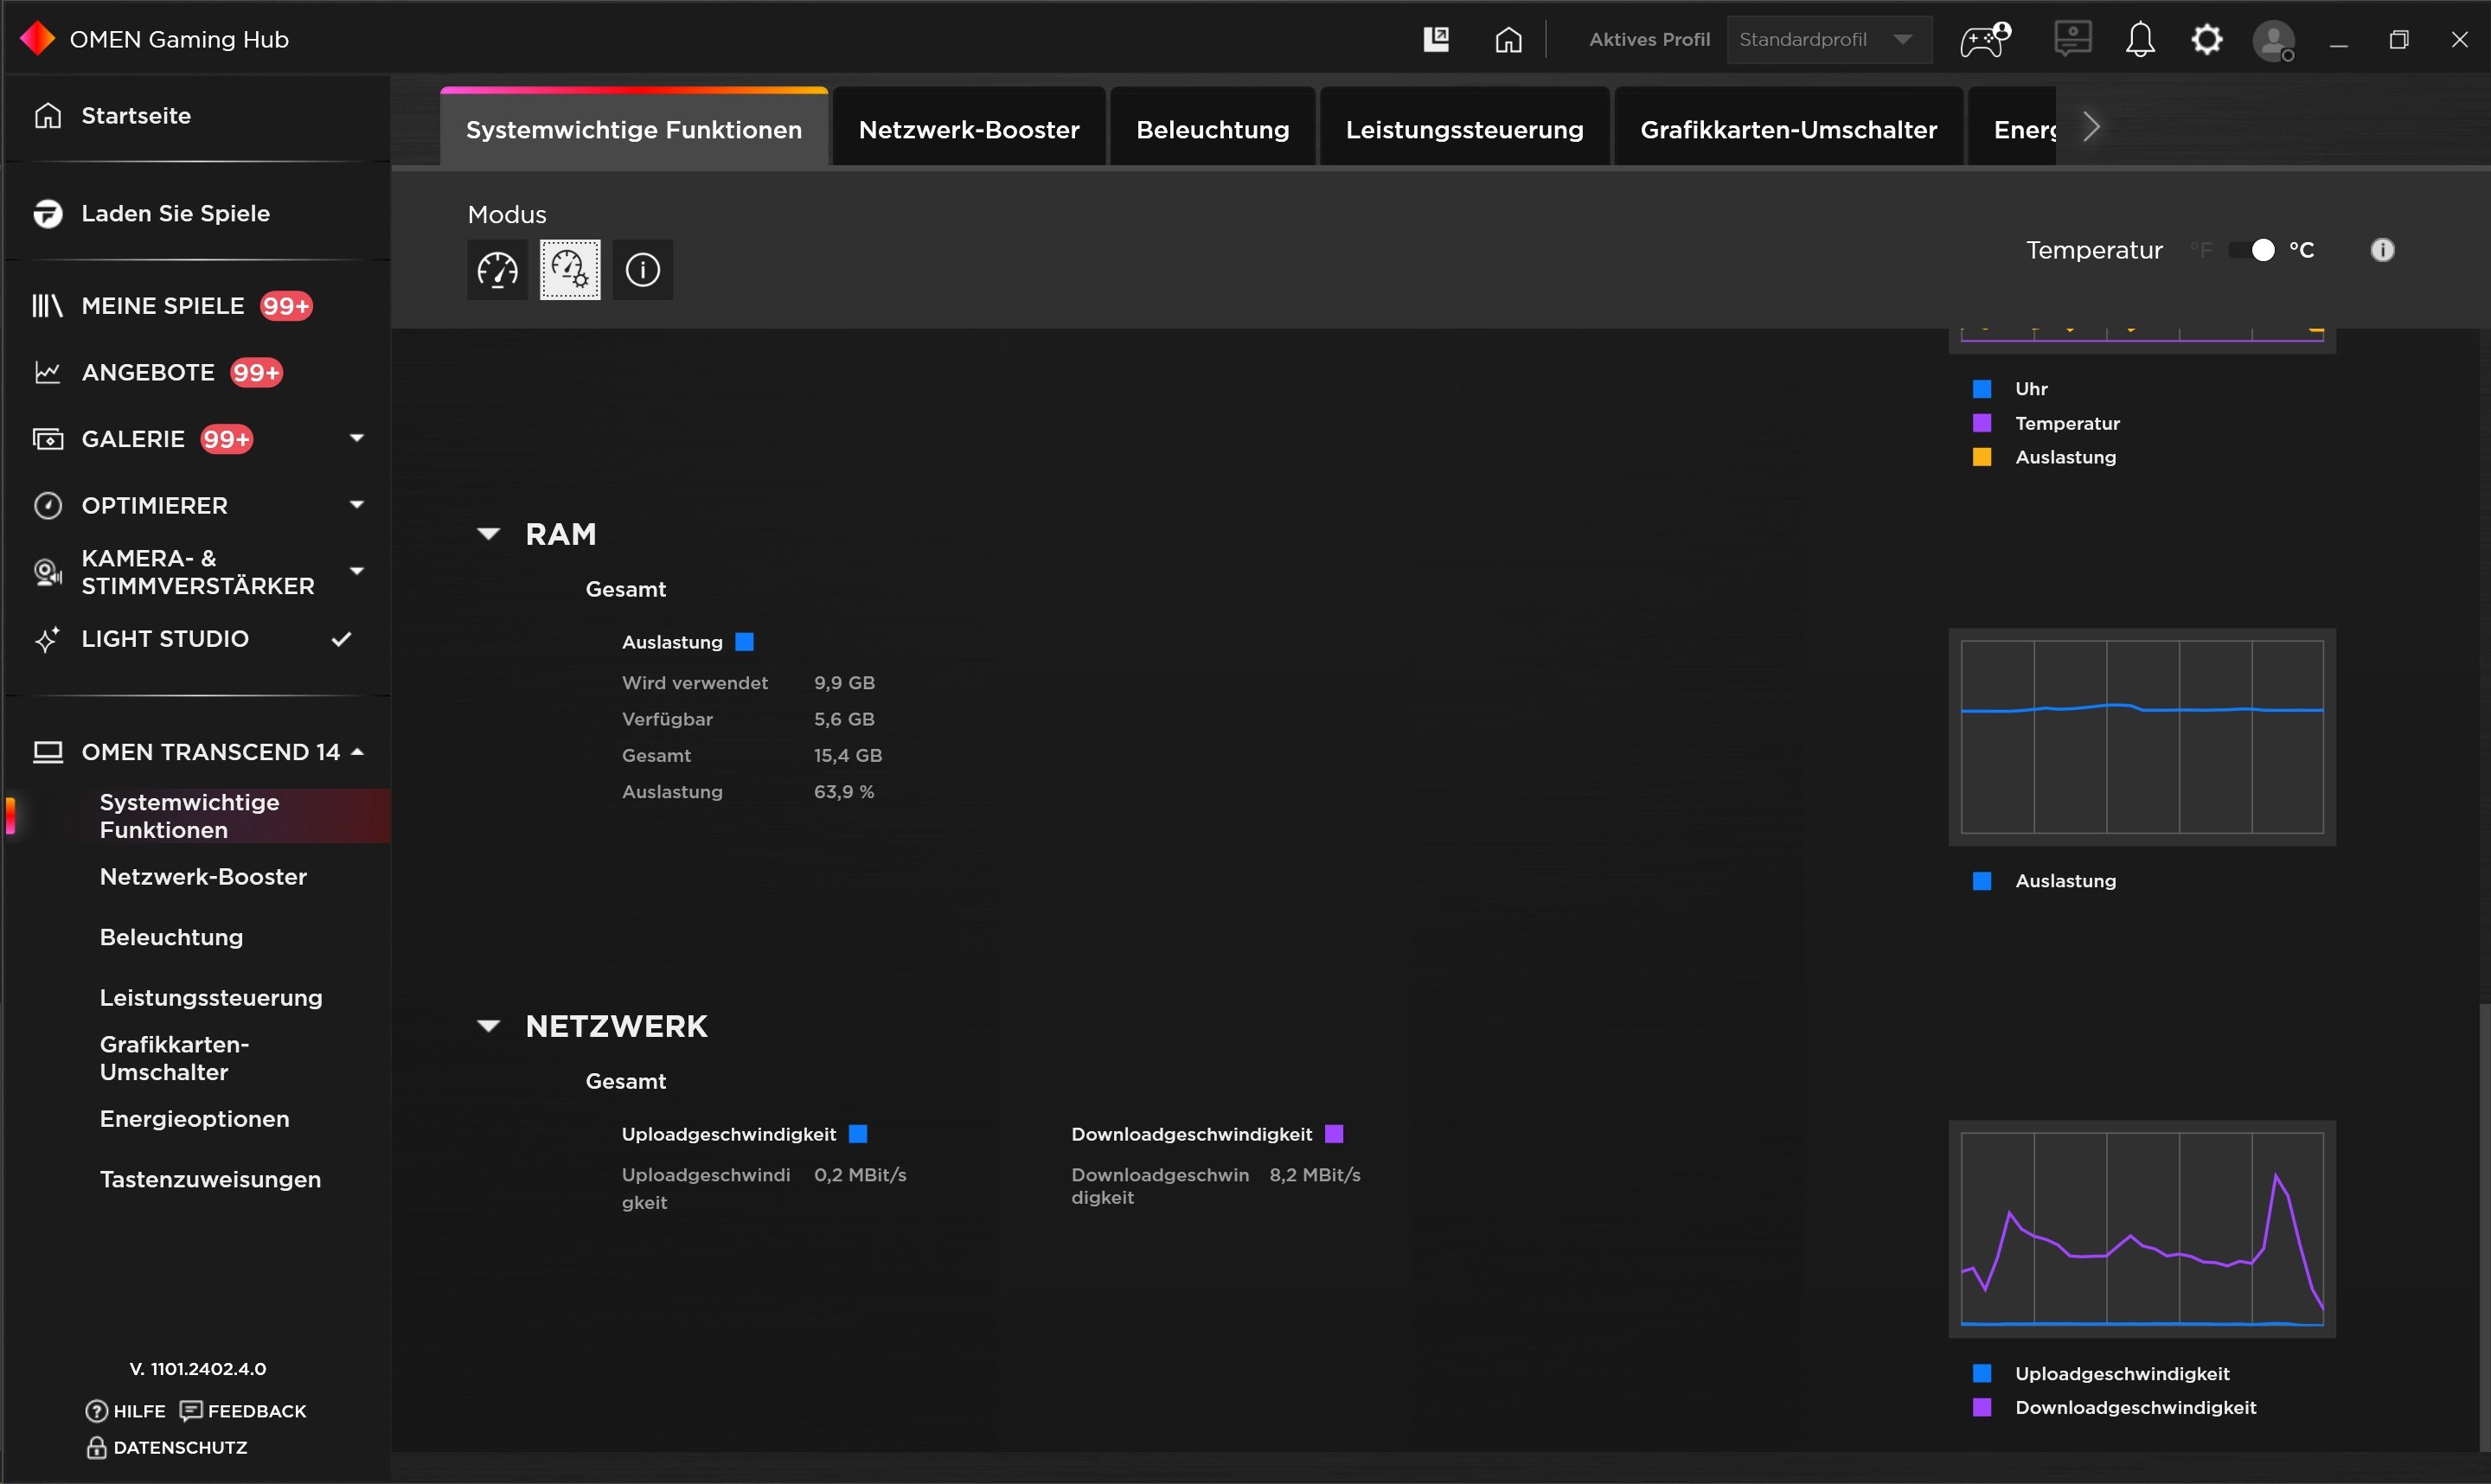Open the bookmark library icon in top bar

click(x=1436, y=39)
